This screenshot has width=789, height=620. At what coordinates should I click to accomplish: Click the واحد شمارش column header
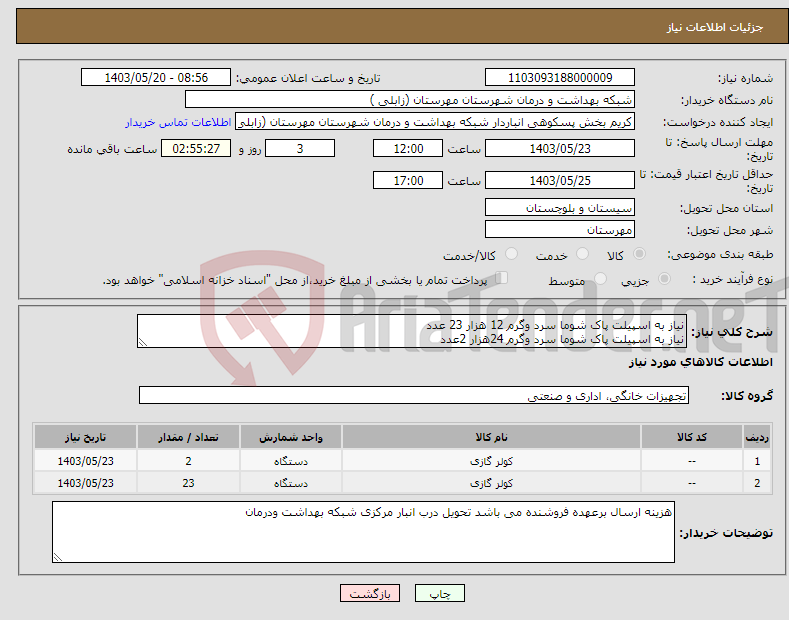tap(291, 437)
